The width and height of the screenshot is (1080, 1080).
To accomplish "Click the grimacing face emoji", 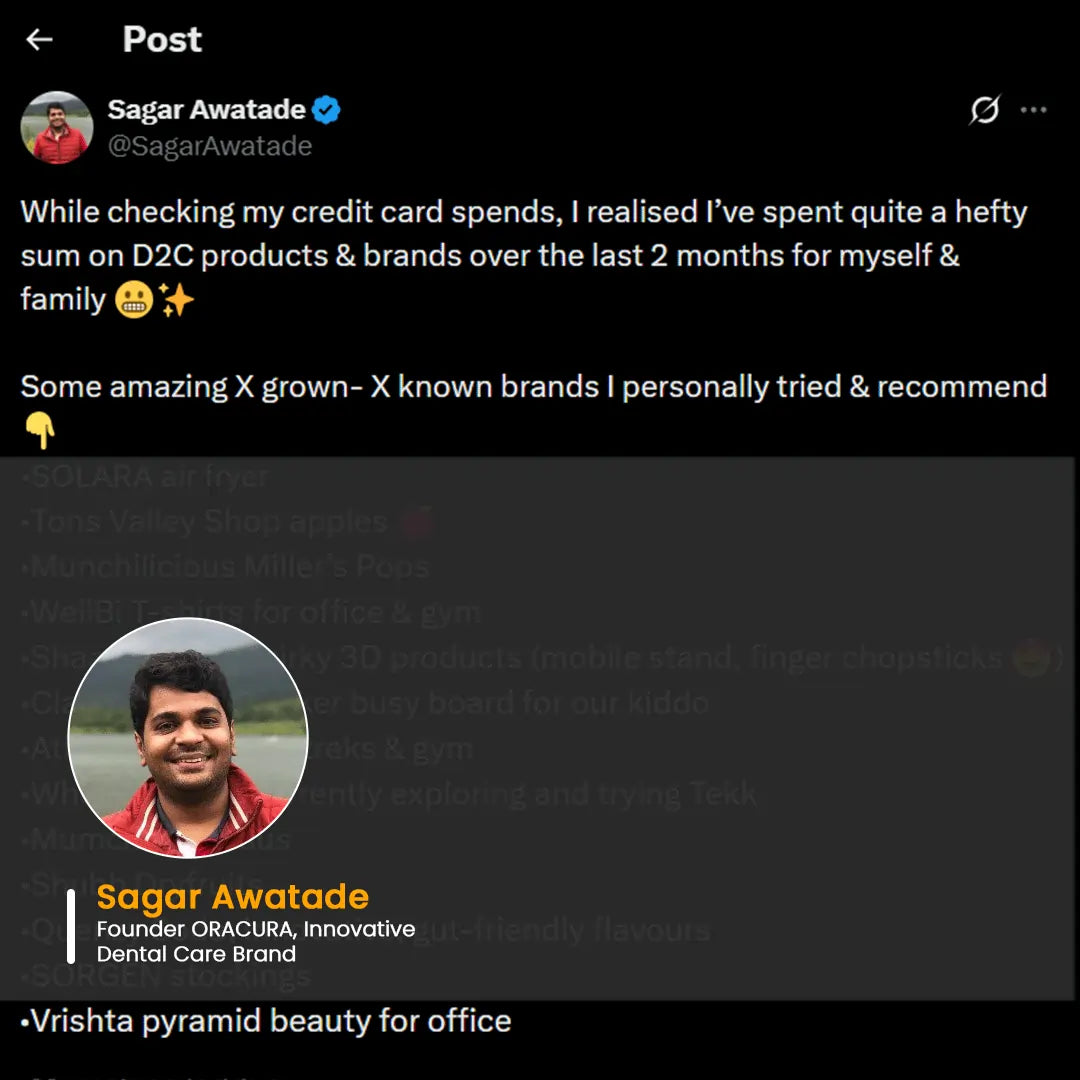I will click(x=133, y=300).
